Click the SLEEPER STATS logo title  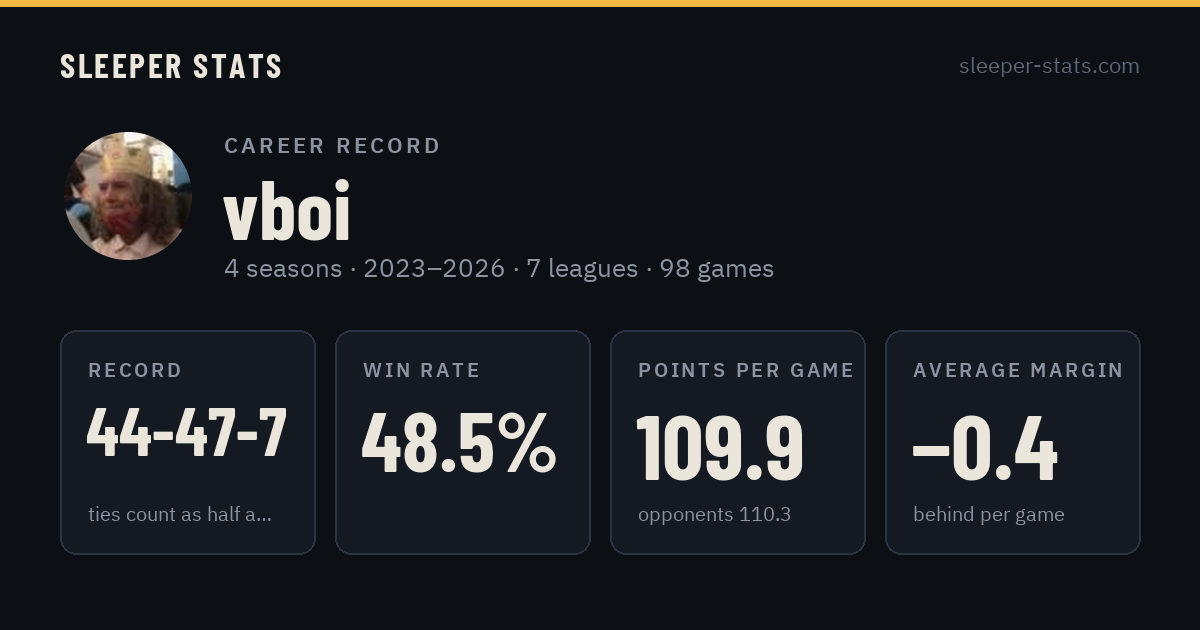coord(171,66)
